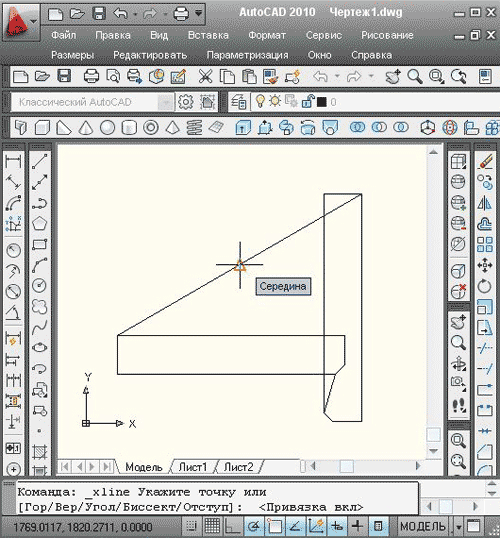Toggle Object Snap in status bar
This screenshot has height=538, width=500.
pos(275,526)
